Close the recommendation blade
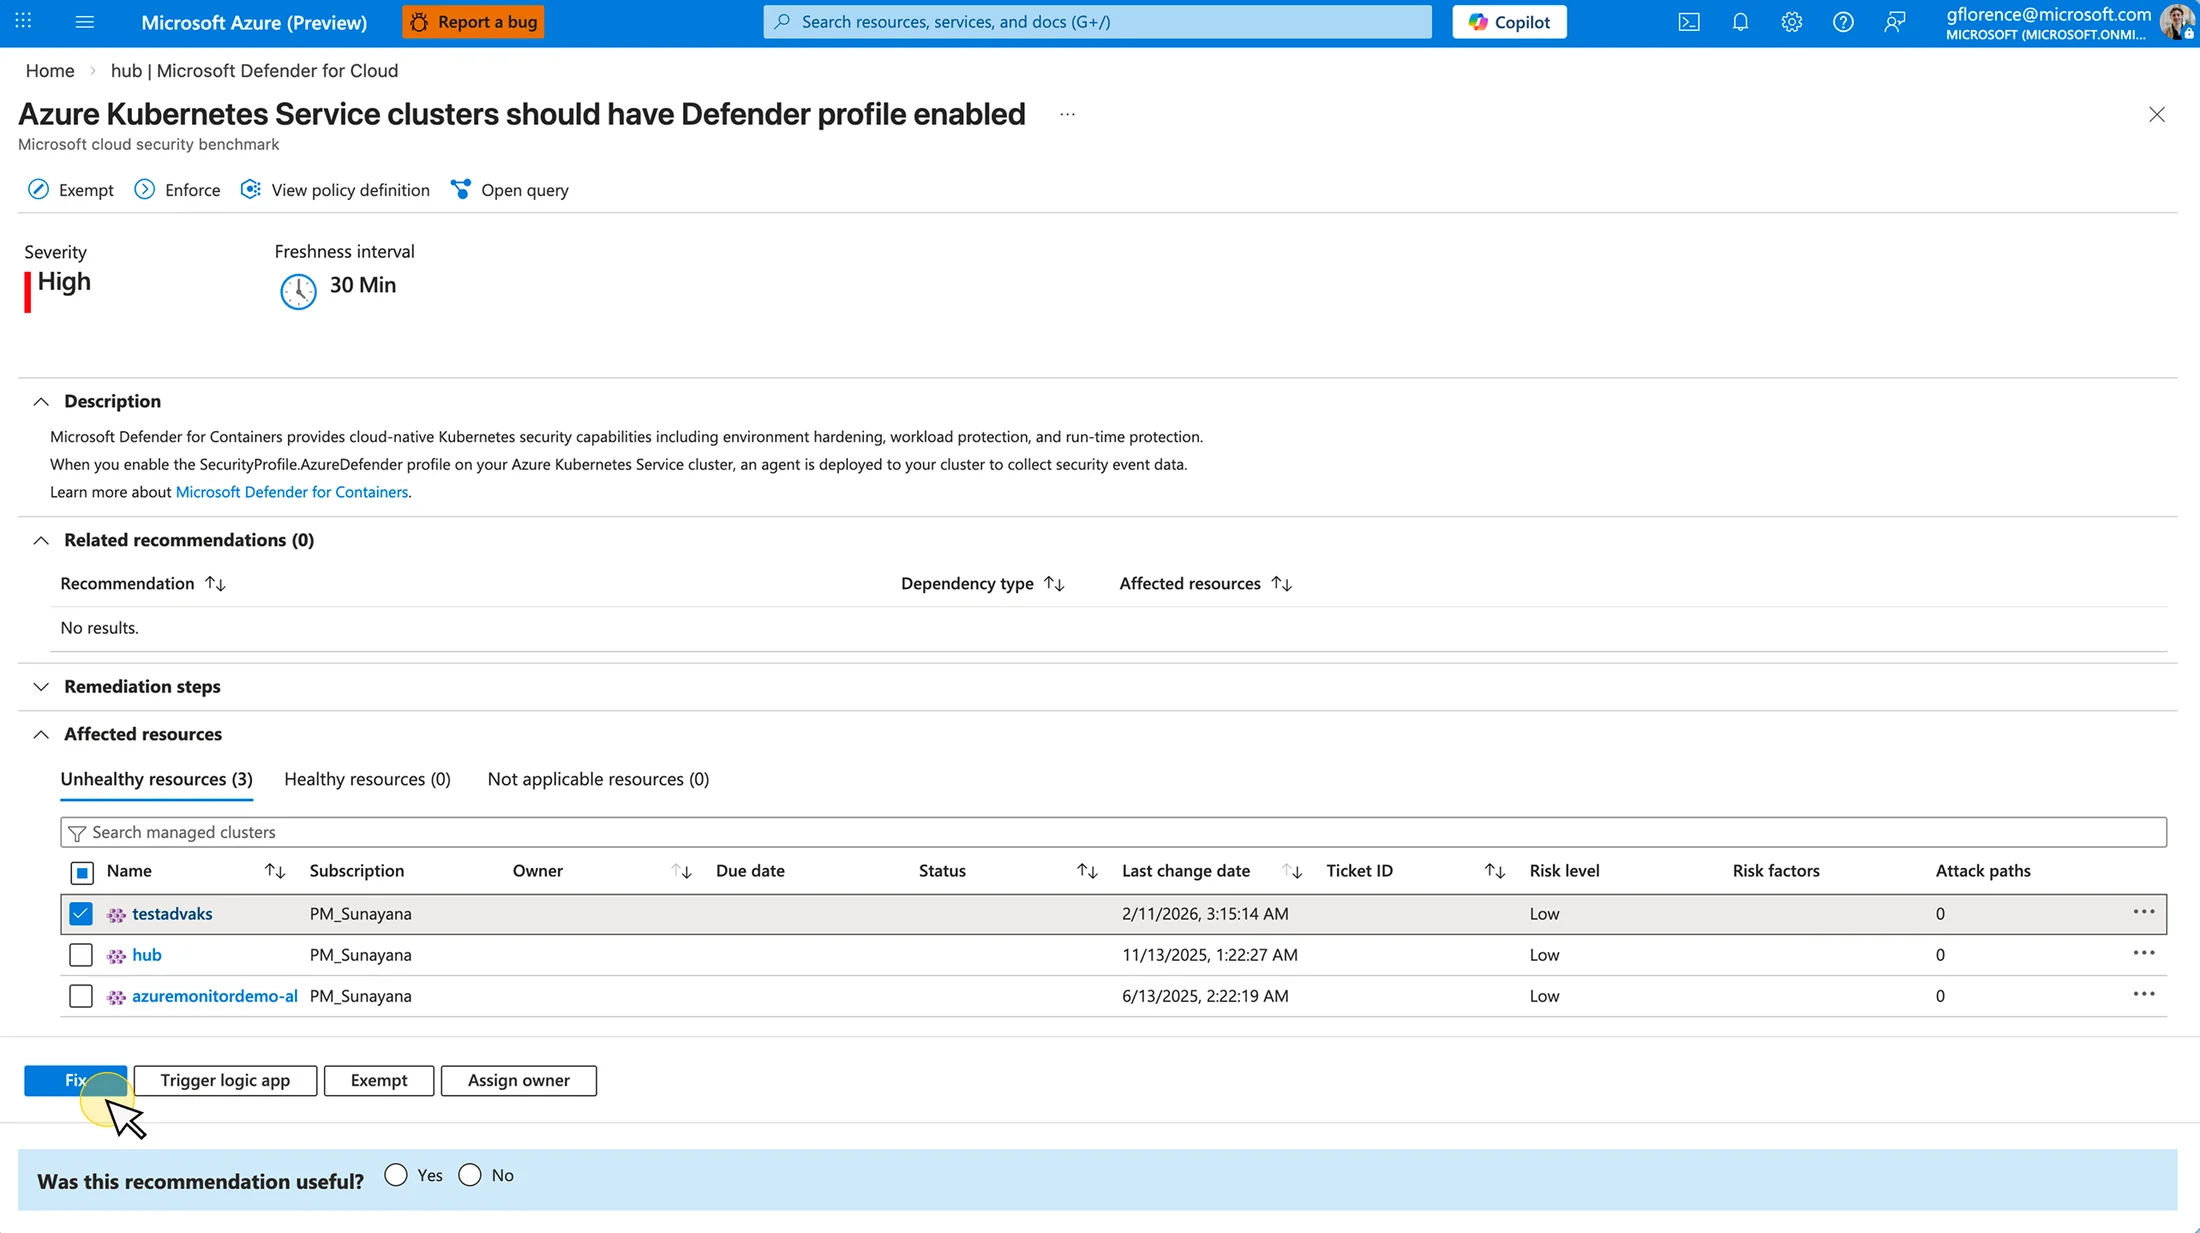 2157,115
